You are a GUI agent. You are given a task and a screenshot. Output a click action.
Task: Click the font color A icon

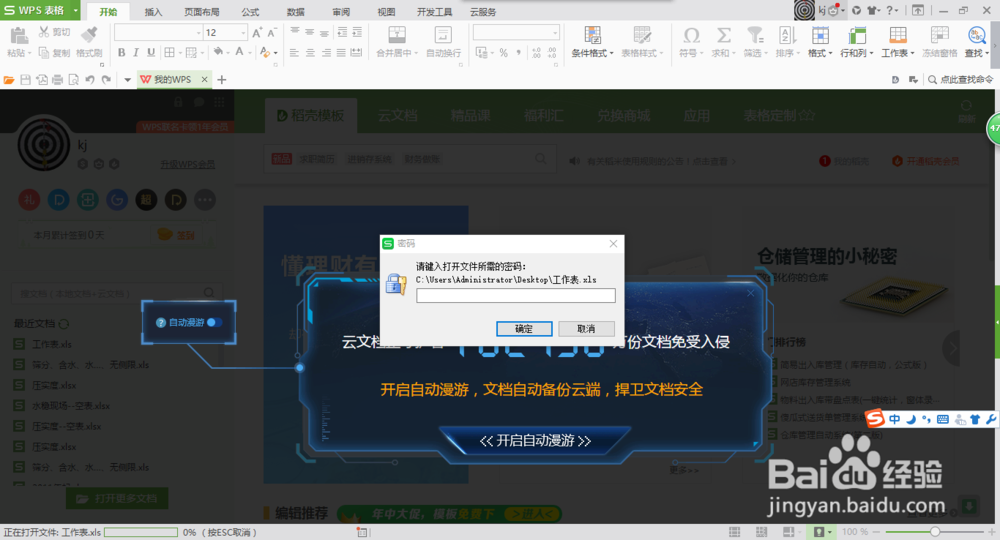240,52
